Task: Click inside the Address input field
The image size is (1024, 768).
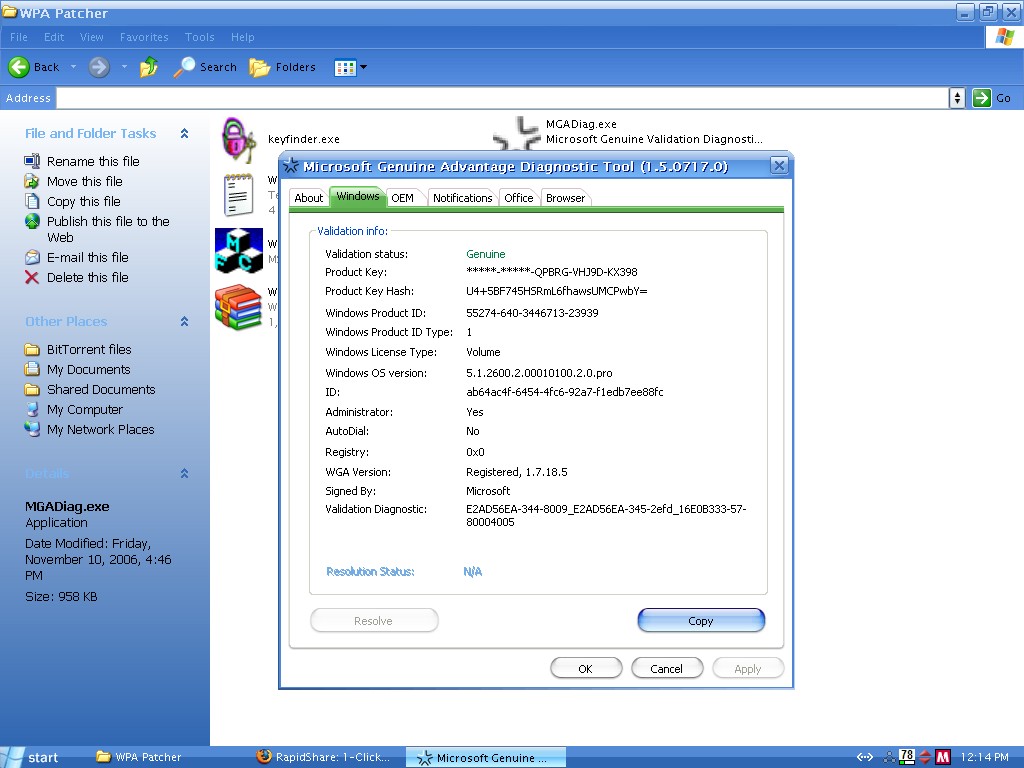Action: point(502,98)
